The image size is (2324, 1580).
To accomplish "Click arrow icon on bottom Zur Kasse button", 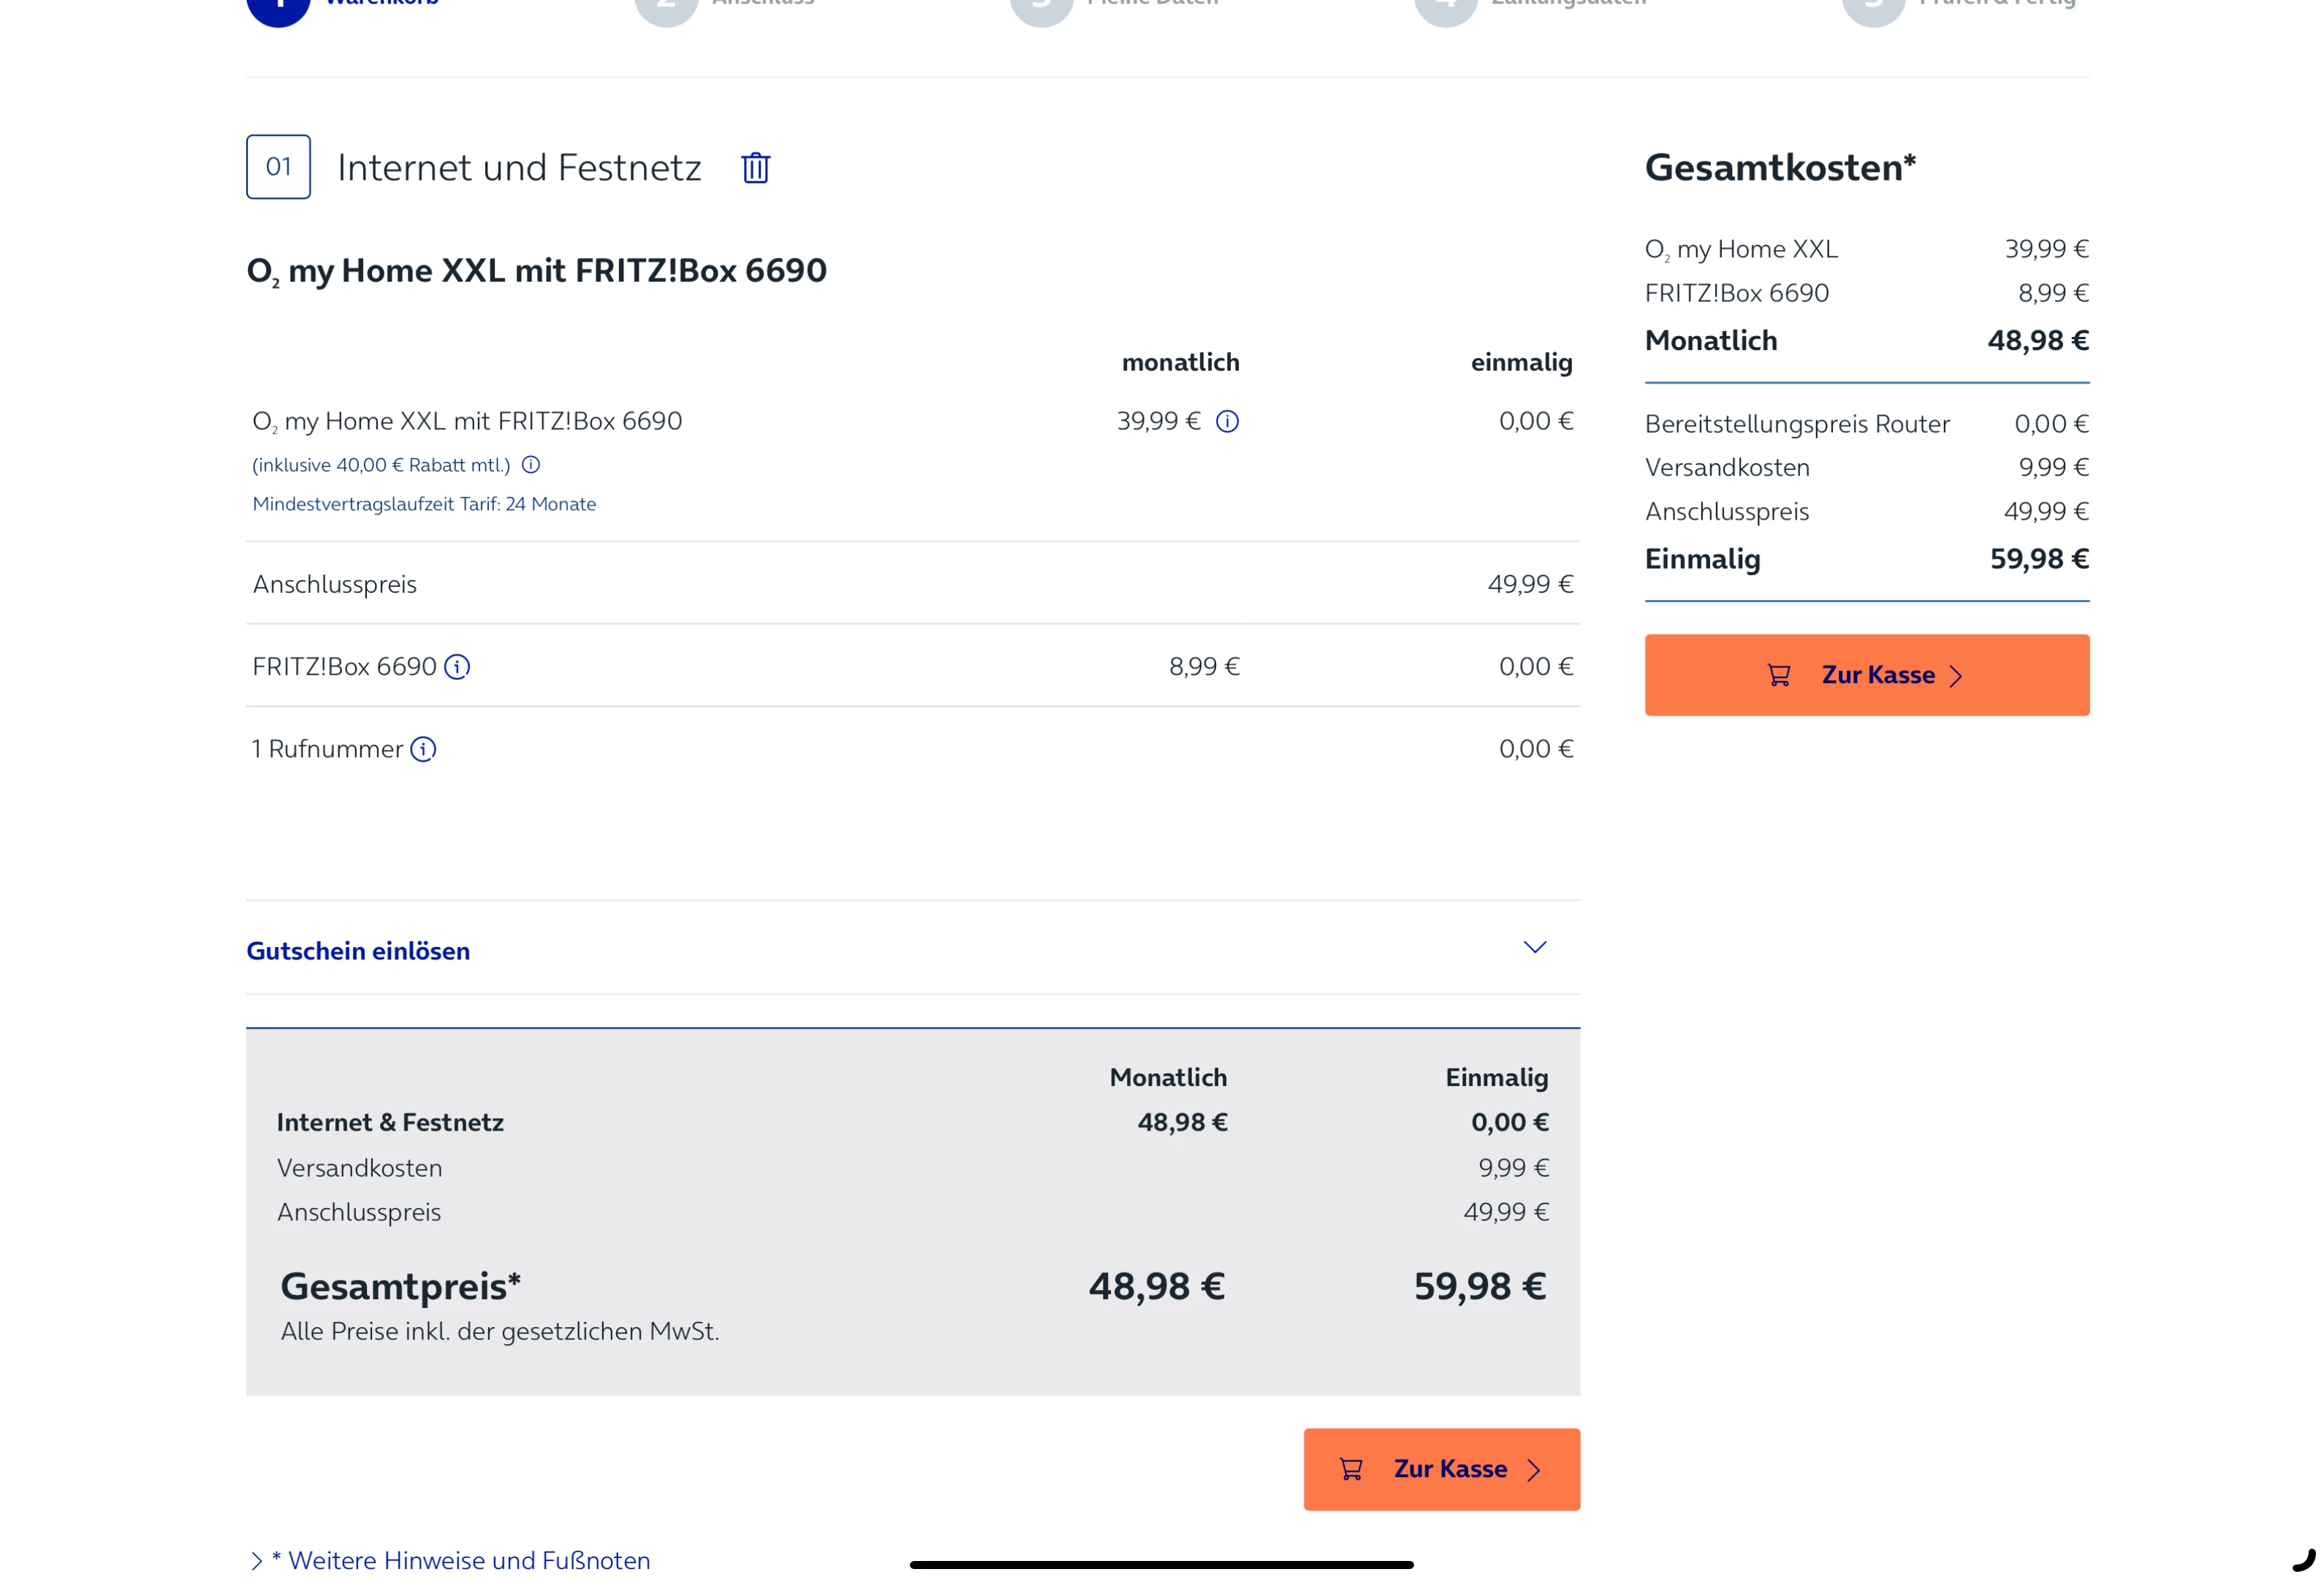I will (x=1533, y=1470).
